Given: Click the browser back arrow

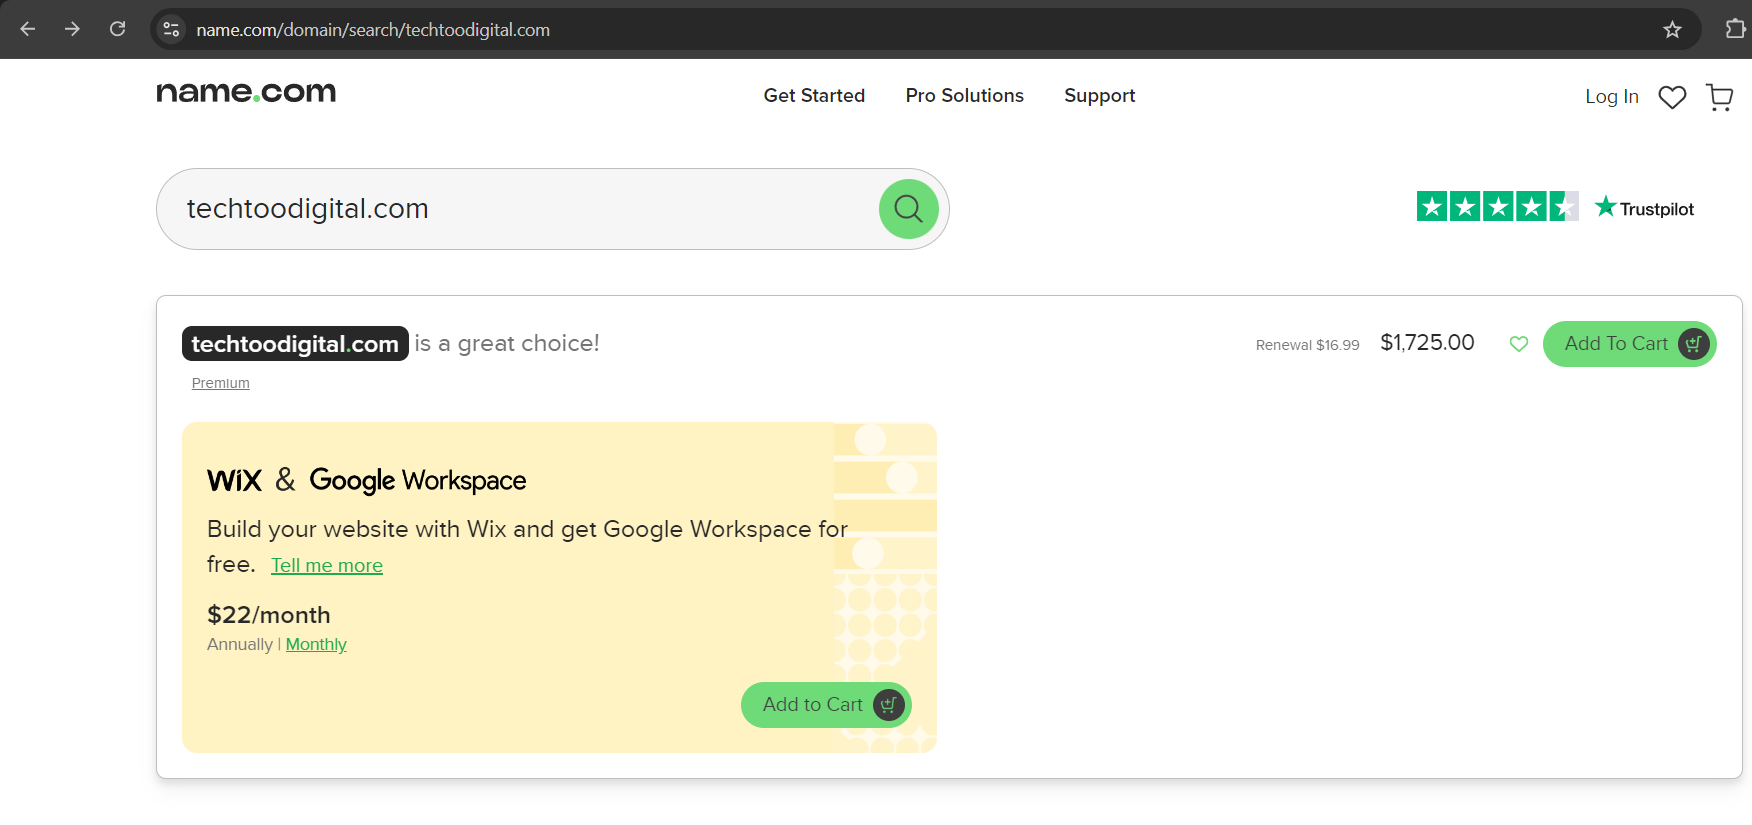Looking at the screenshot, I should pyautogui.click(x=28, y=29).
